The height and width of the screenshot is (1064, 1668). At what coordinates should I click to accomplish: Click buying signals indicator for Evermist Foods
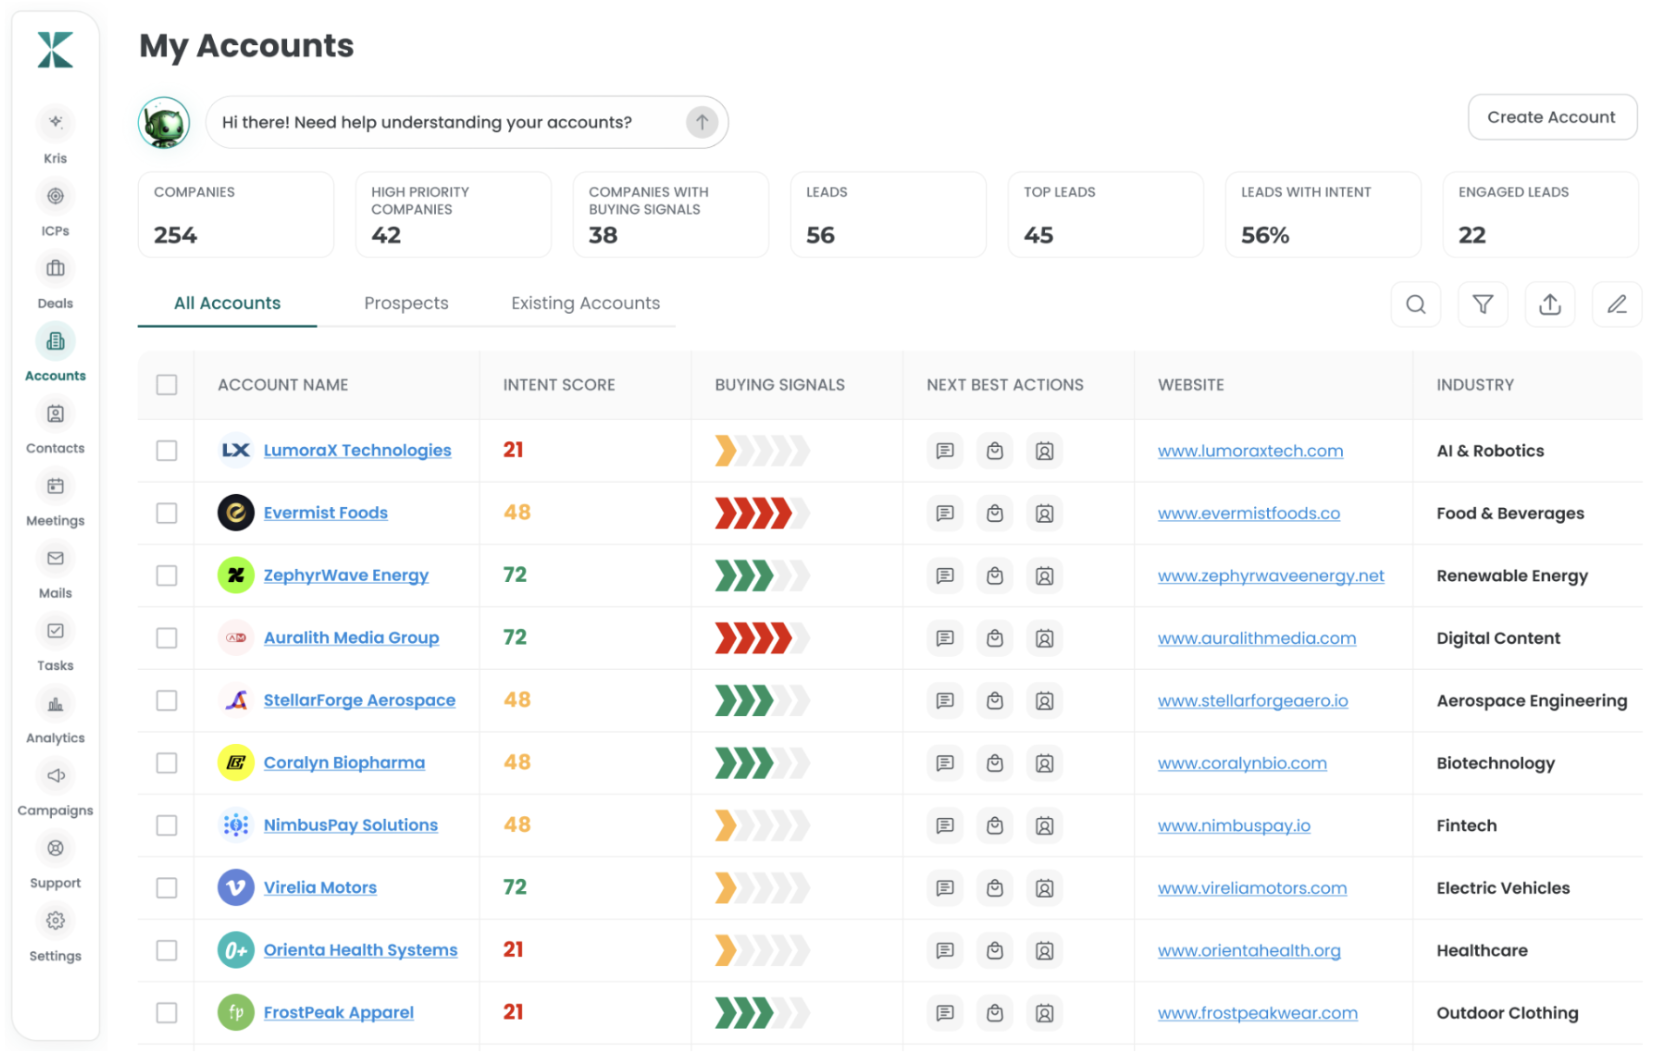pos(762,513)
